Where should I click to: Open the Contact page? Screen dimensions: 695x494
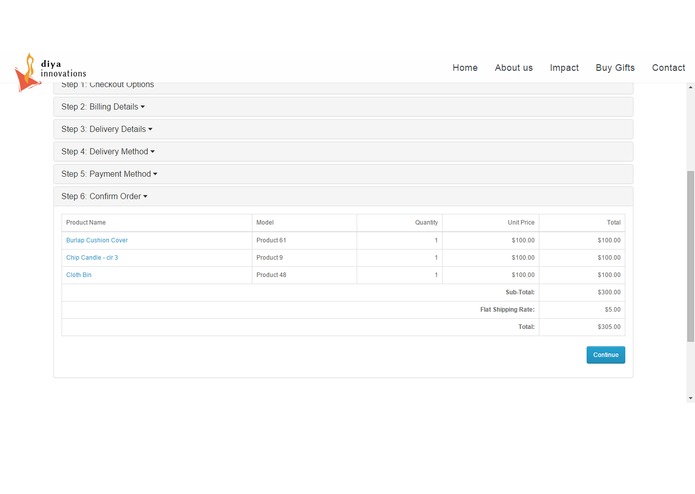(x=668, y=68)
